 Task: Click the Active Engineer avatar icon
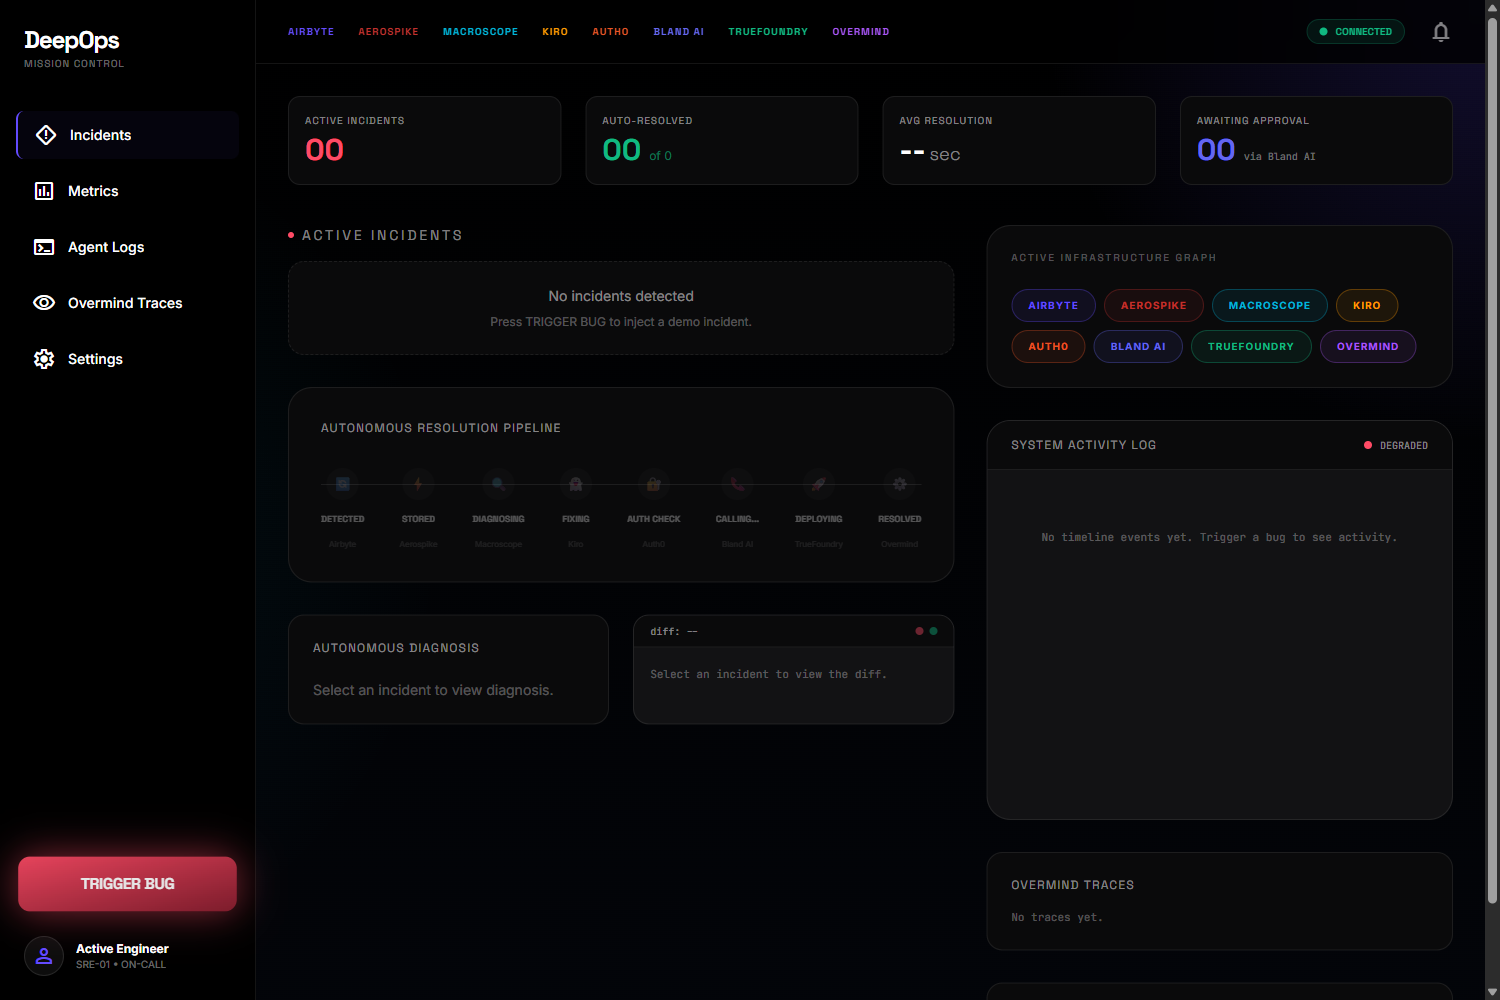click(44, 956)
